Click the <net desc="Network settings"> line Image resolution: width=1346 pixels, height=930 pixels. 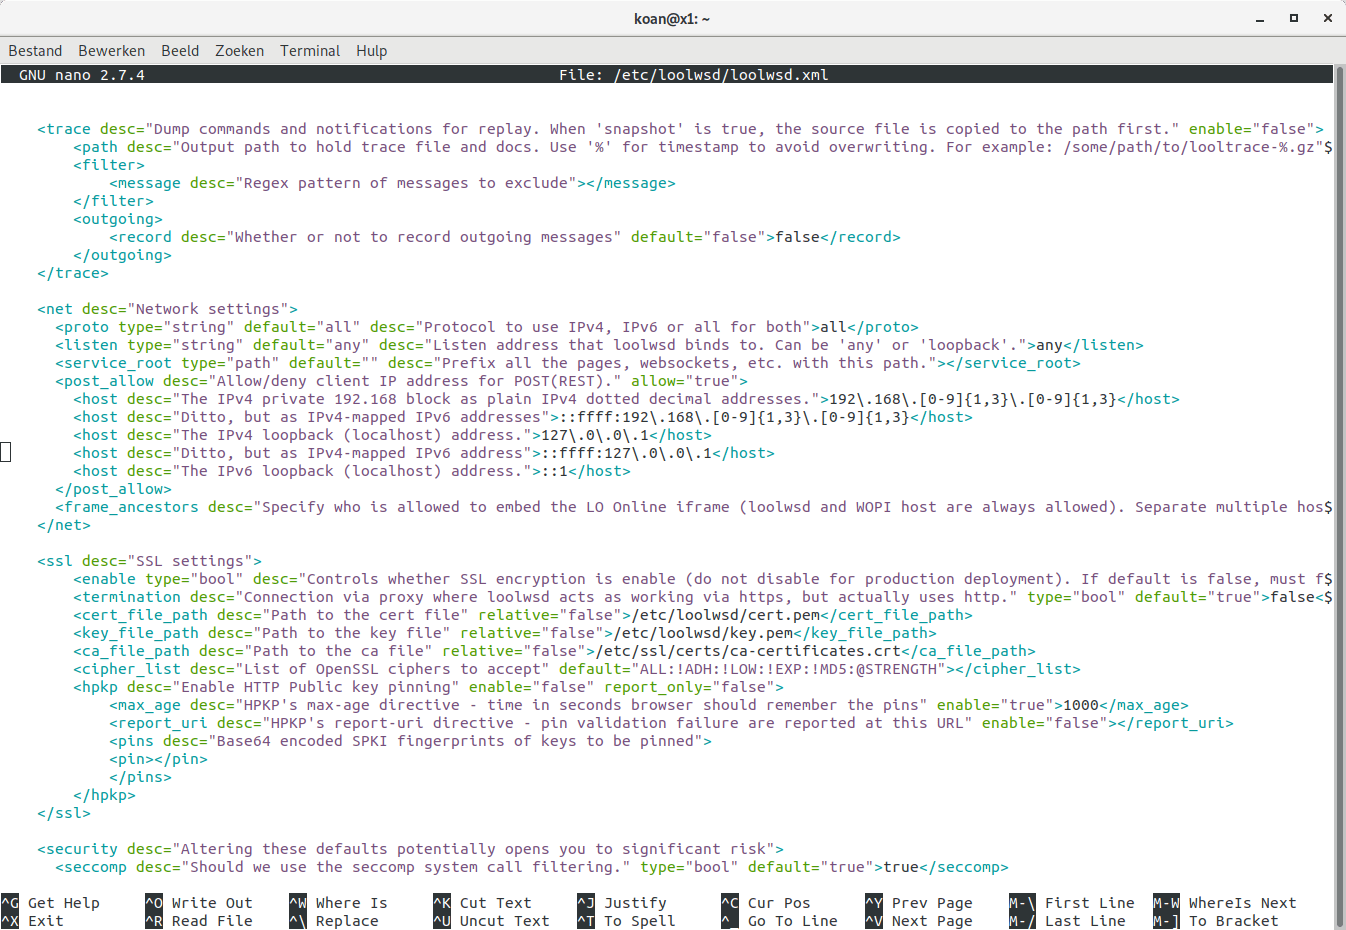[x=167, y=309]
